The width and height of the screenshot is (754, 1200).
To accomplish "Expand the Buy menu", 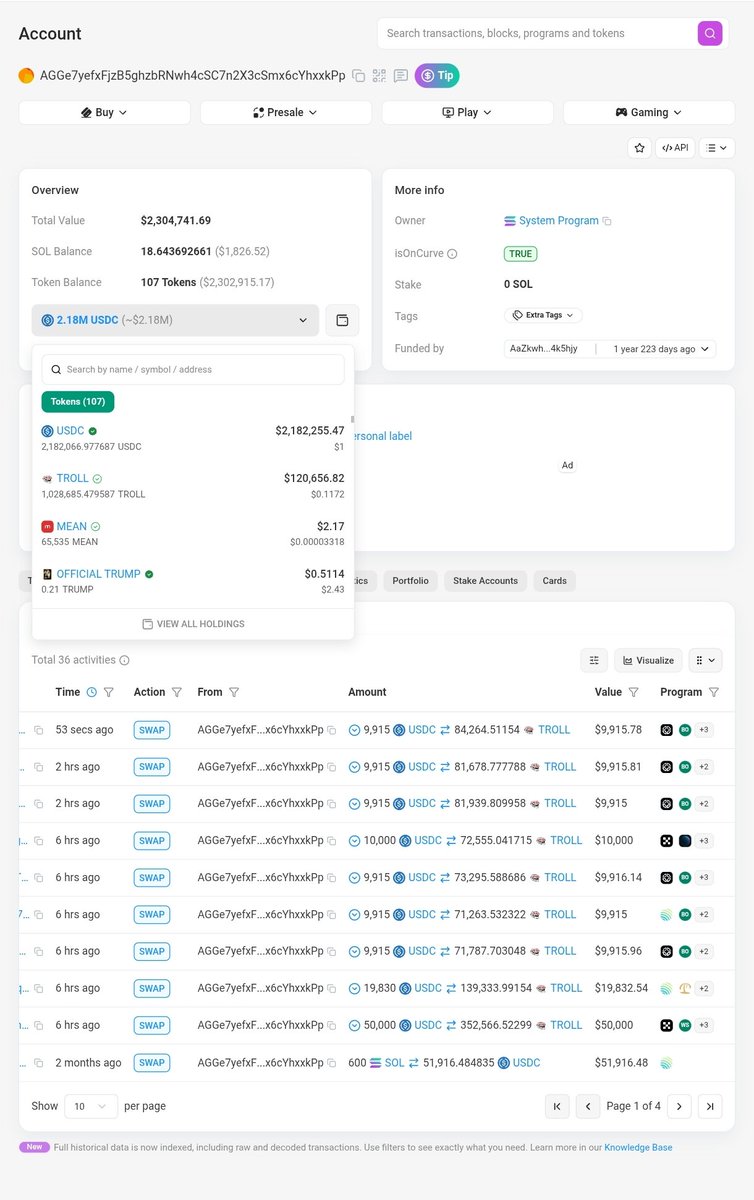I will coord(104,113).
